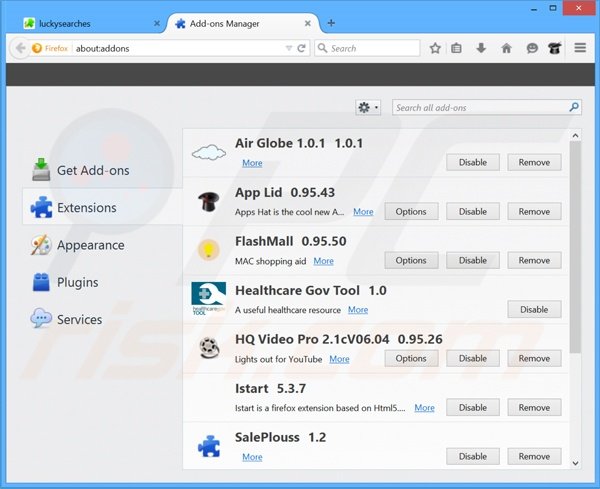Image resolution: width=600 pixels, height=489 pixels.
Task: Disable the HQ Video Pro extension
Action: coord(473,359)
